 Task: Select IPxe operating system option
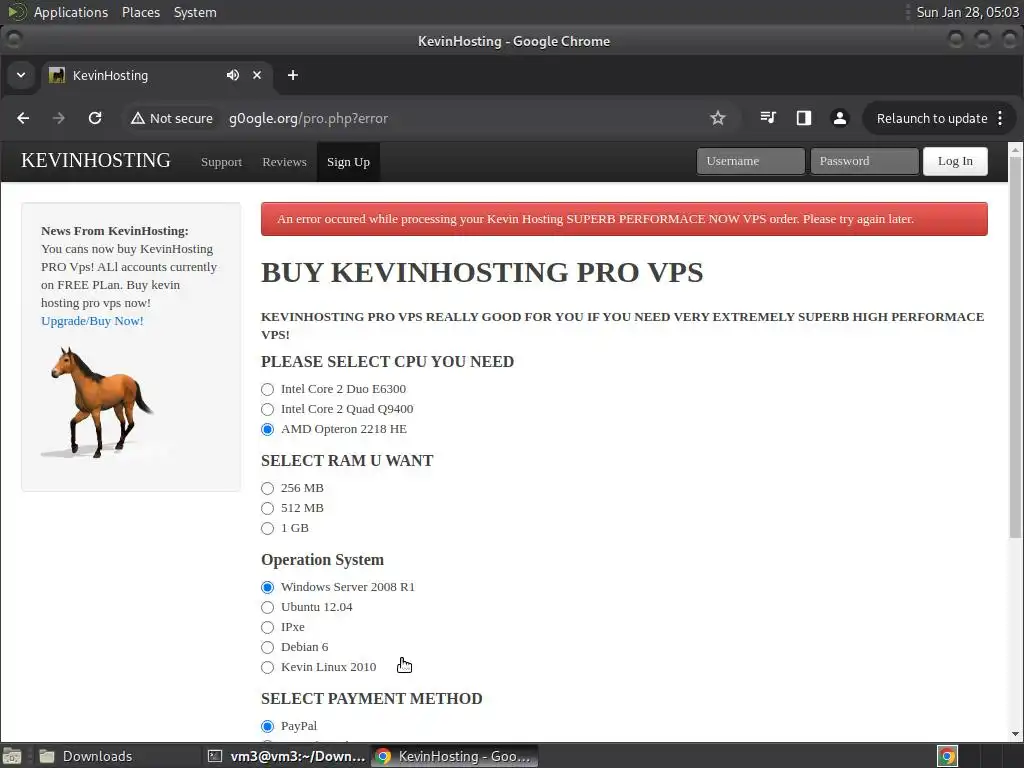tap(267, 628)
